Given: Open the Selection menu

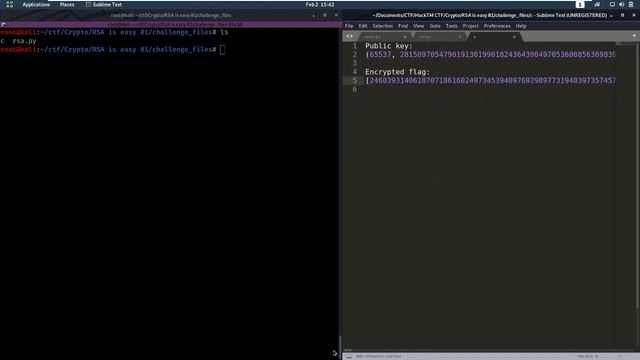Looking at the screenshot, I should [382, 26].
